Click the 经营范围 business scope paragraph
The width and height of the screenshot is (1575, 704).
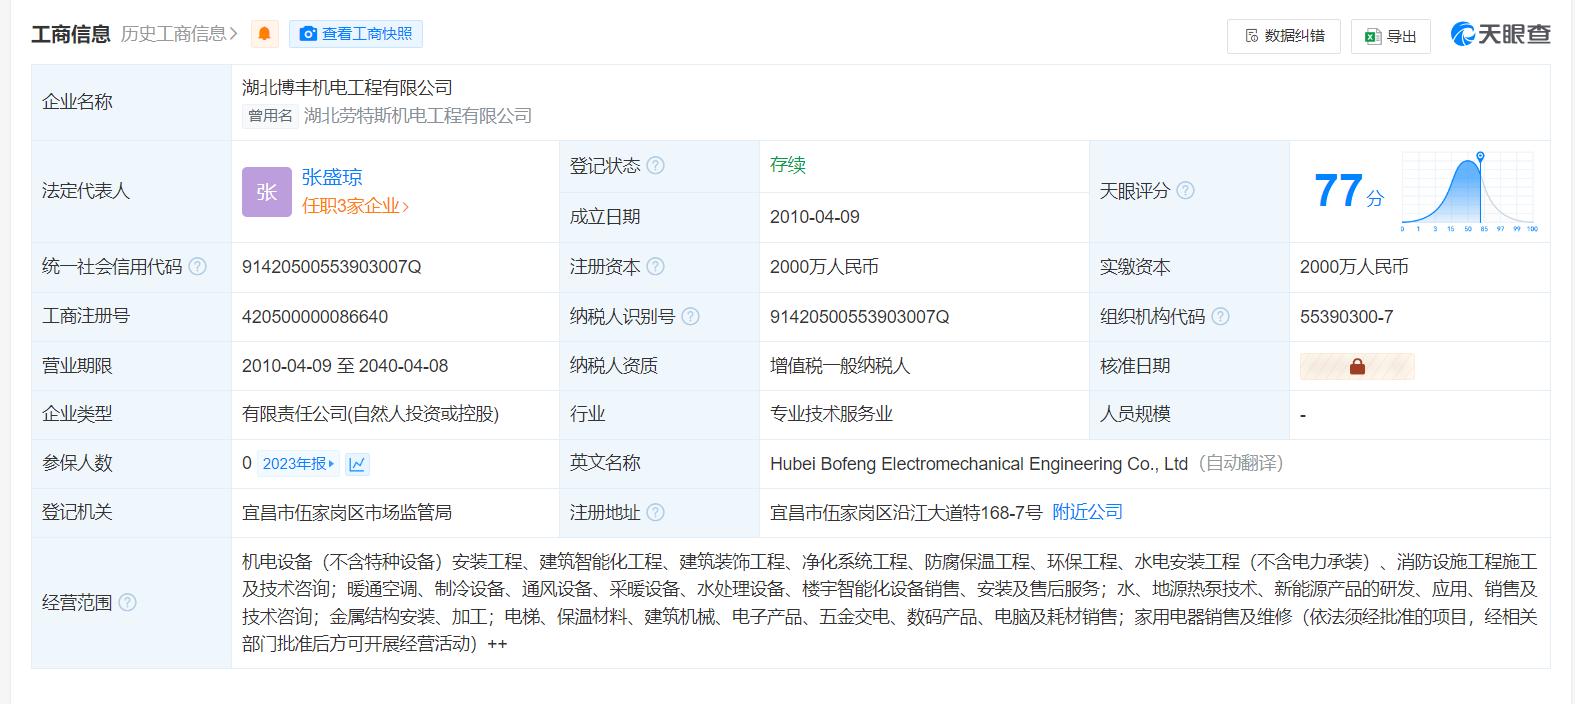pos(890,603)
